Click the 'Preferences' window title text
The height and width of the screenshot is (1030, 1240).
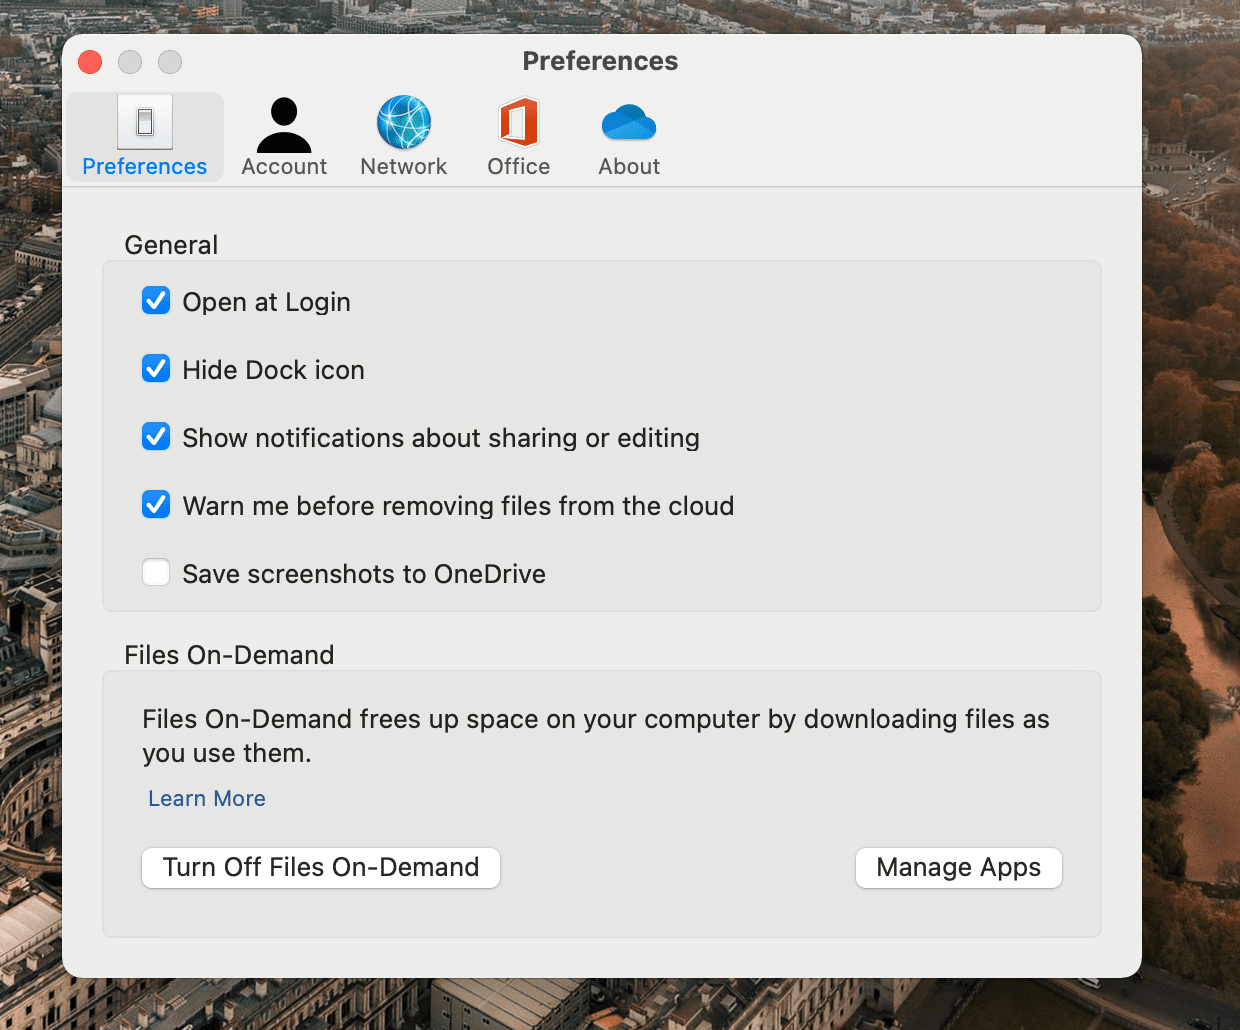[600, 61]
